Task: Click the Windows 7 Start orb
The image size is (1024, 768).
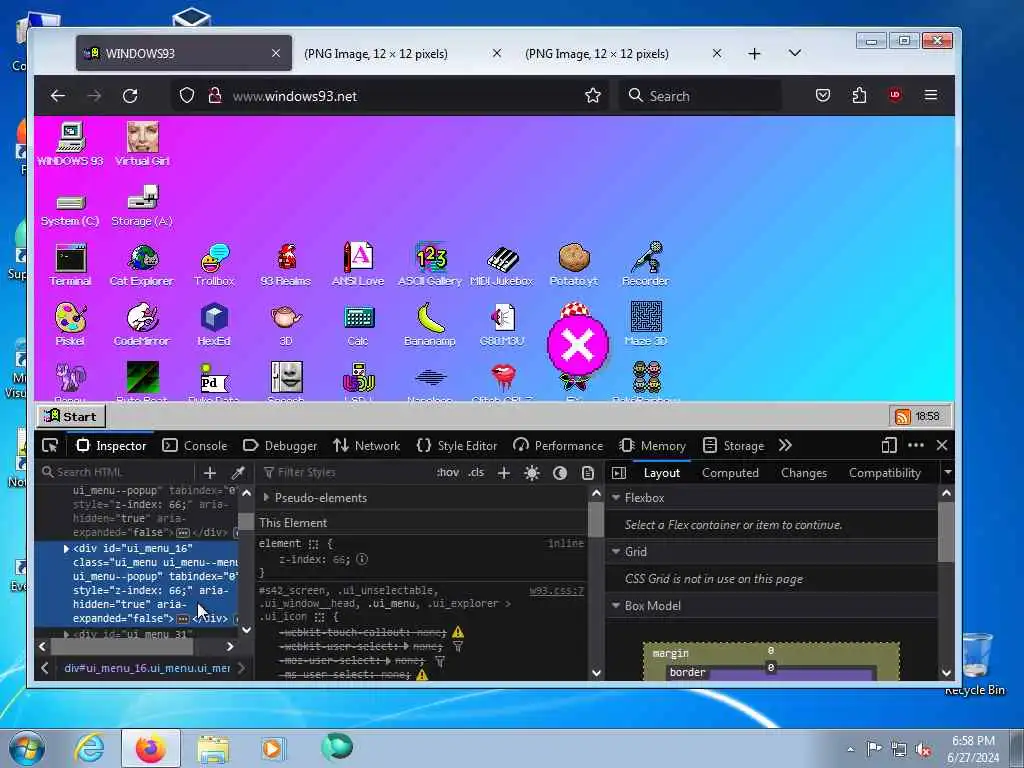Action: (26, 748)
